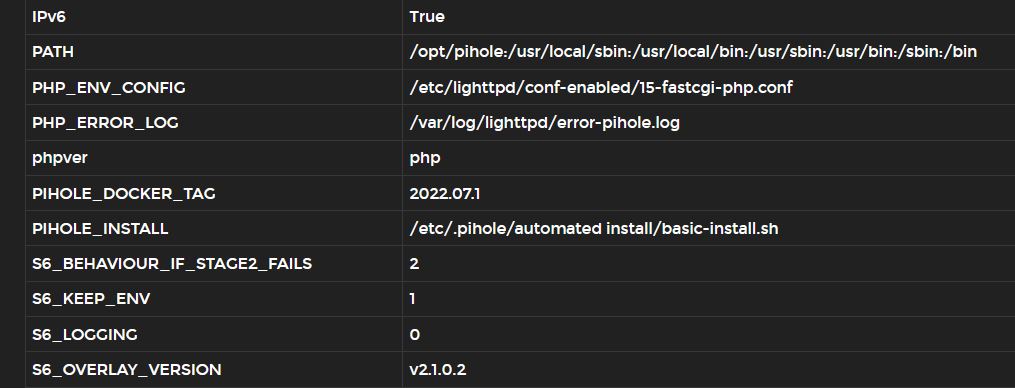Image resolution: width=1015 pixels, height=388 pixels.
Task: Select the phpver variable name
Action: coord(60,158)
